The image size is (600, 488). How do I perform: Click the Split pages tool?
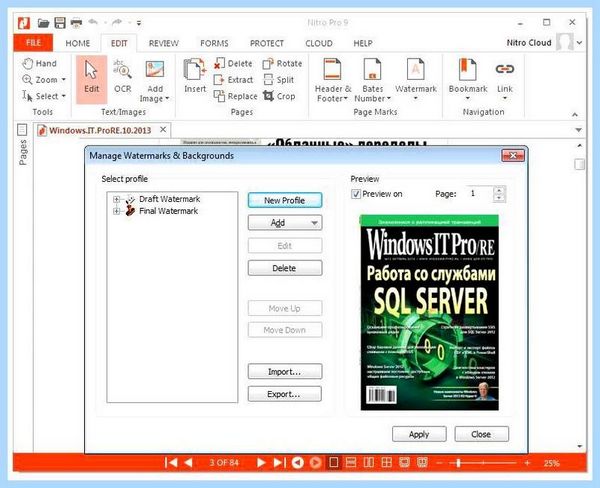[x=279, y=80]
